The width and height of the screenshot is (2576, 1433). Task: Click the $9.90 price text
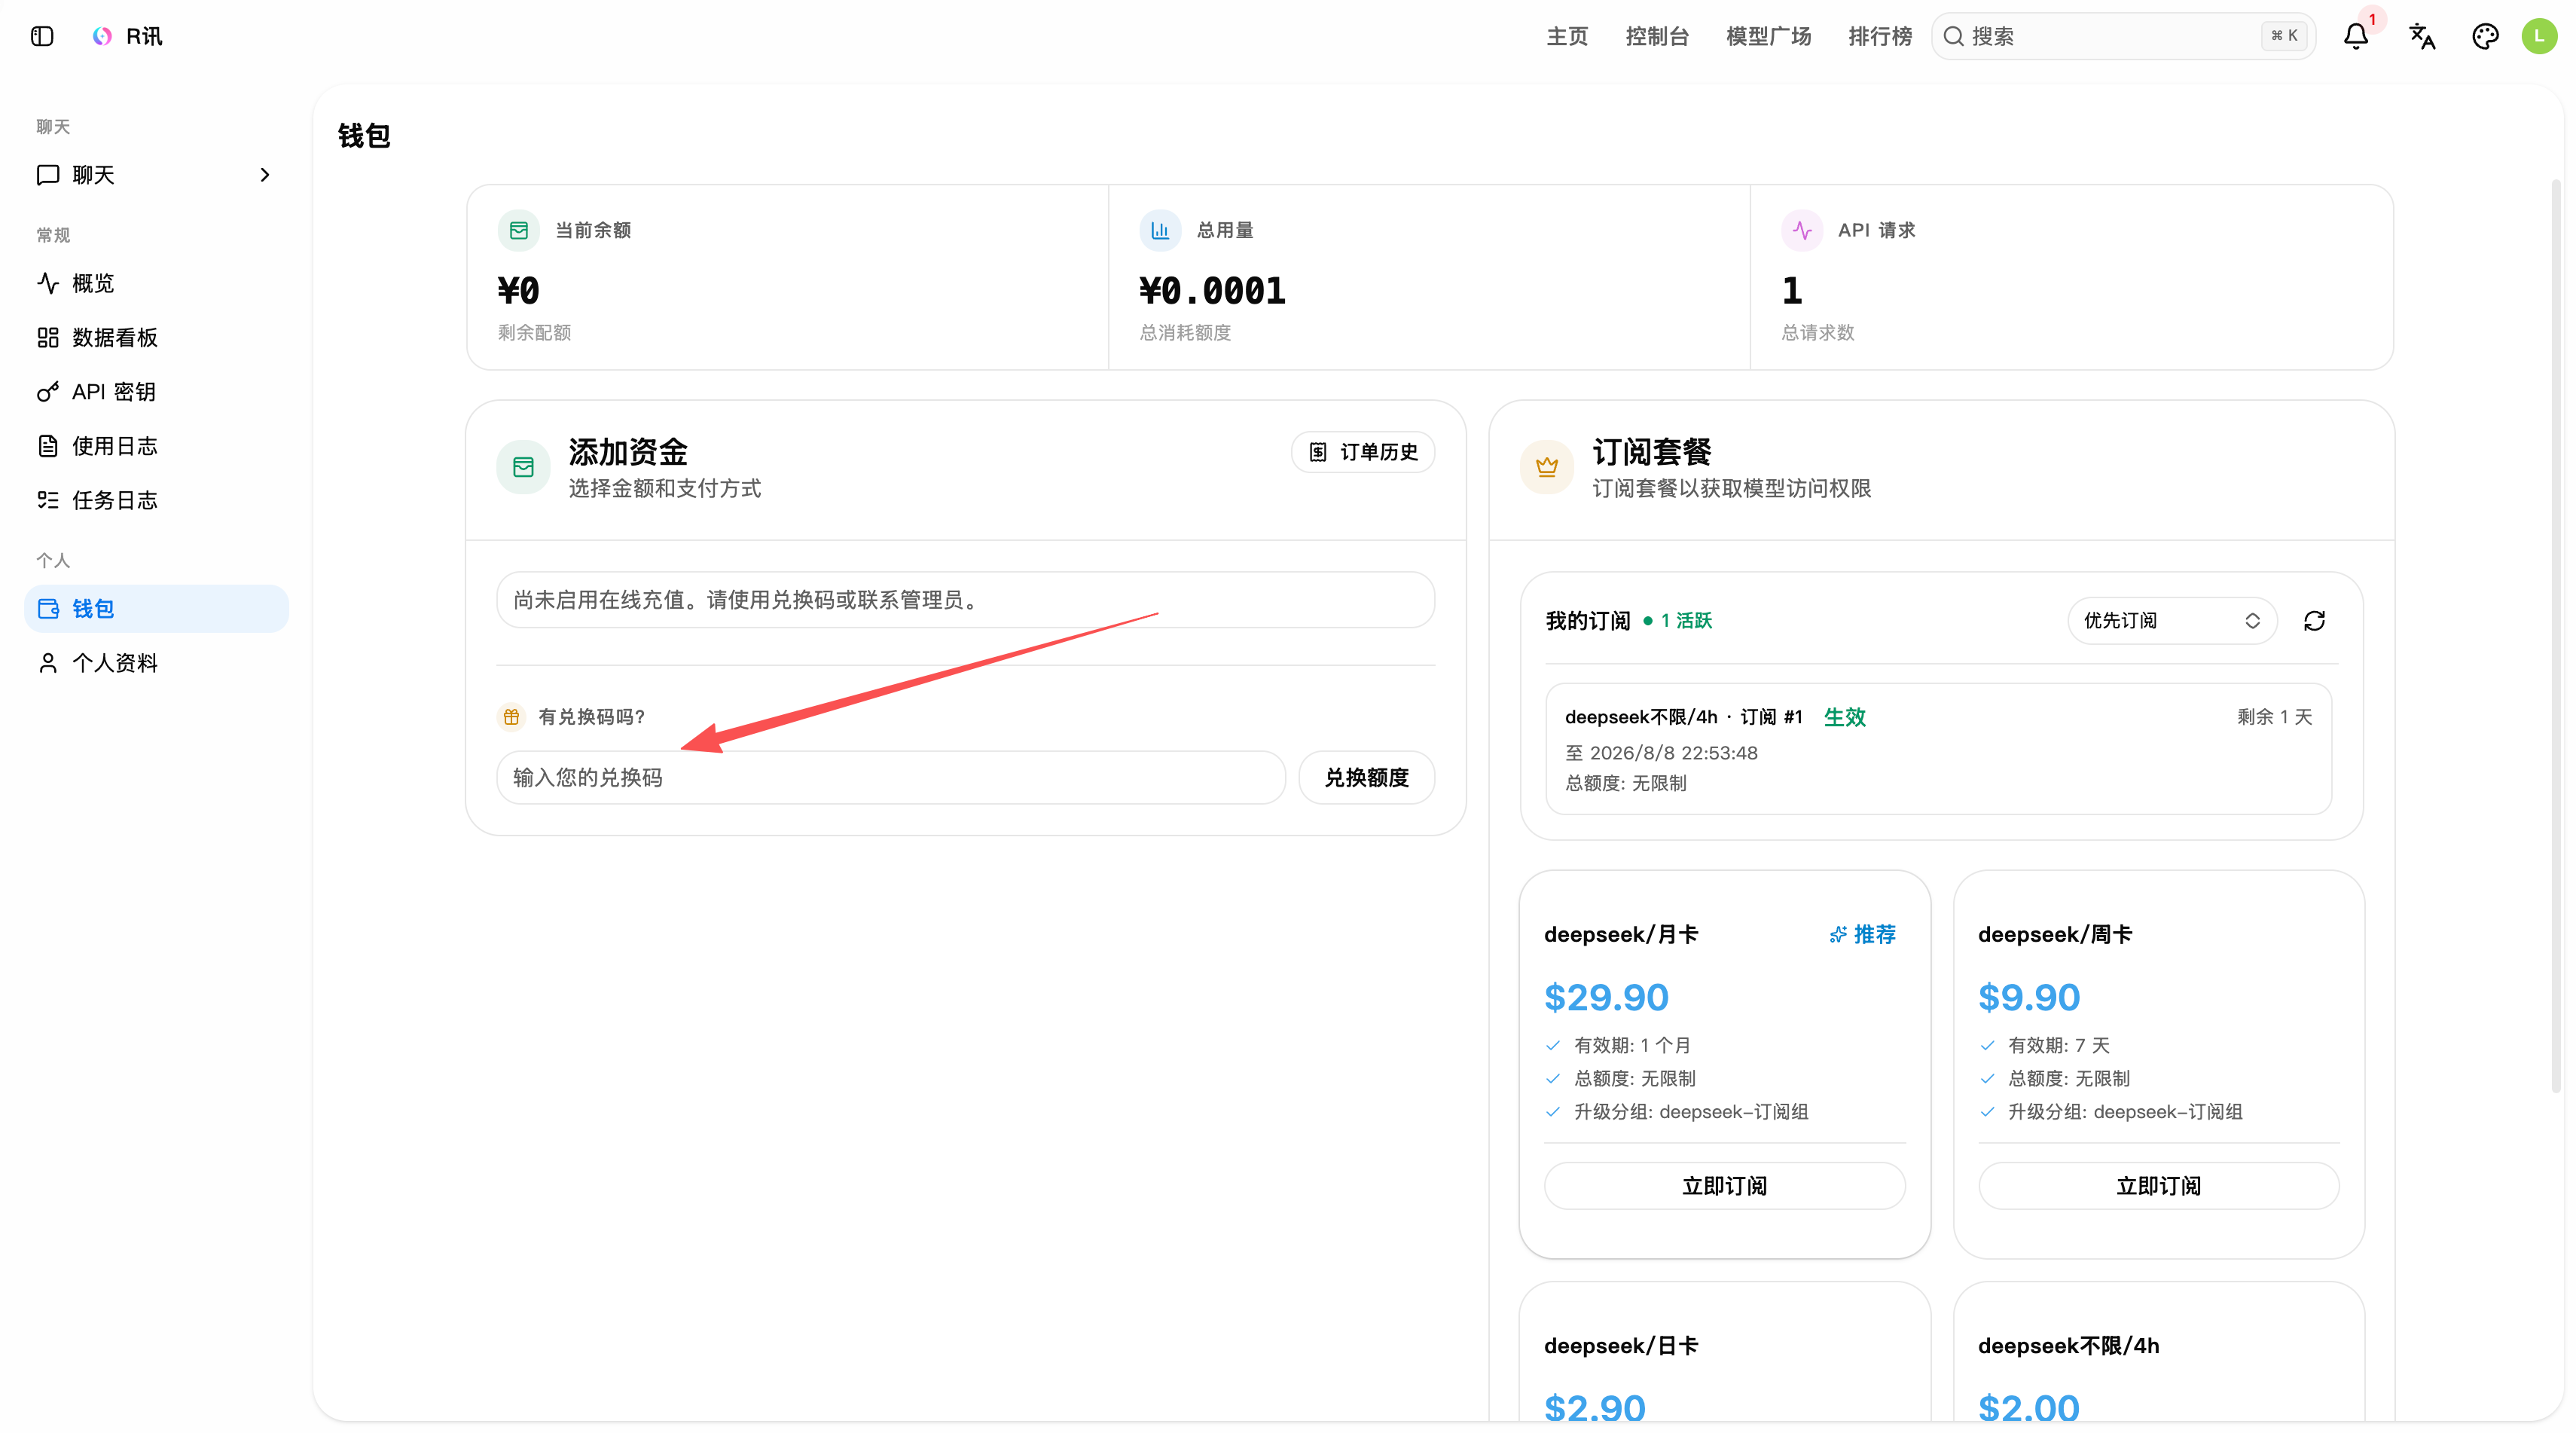pos(2028,997)
